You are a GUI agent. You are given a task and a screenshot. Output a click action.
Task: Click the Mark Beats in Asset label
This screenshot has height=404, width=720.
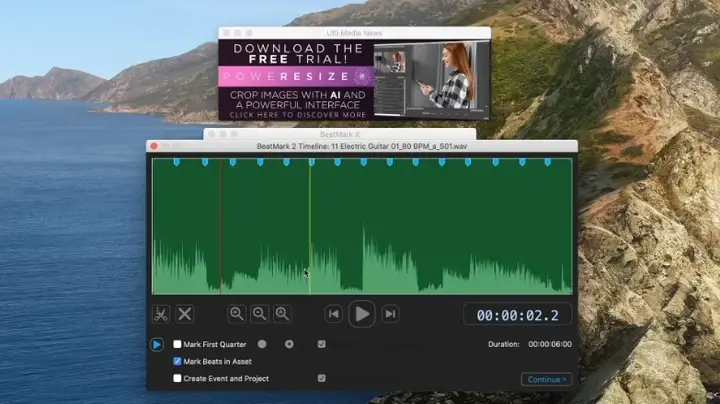tap(218, 362)
